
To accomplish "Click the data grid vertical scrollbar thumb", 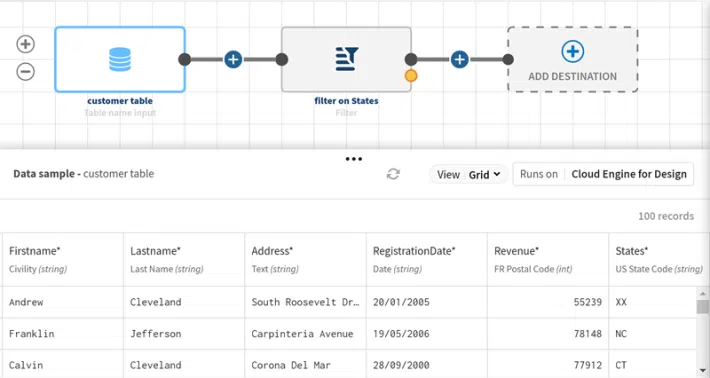I will (703, 306).
